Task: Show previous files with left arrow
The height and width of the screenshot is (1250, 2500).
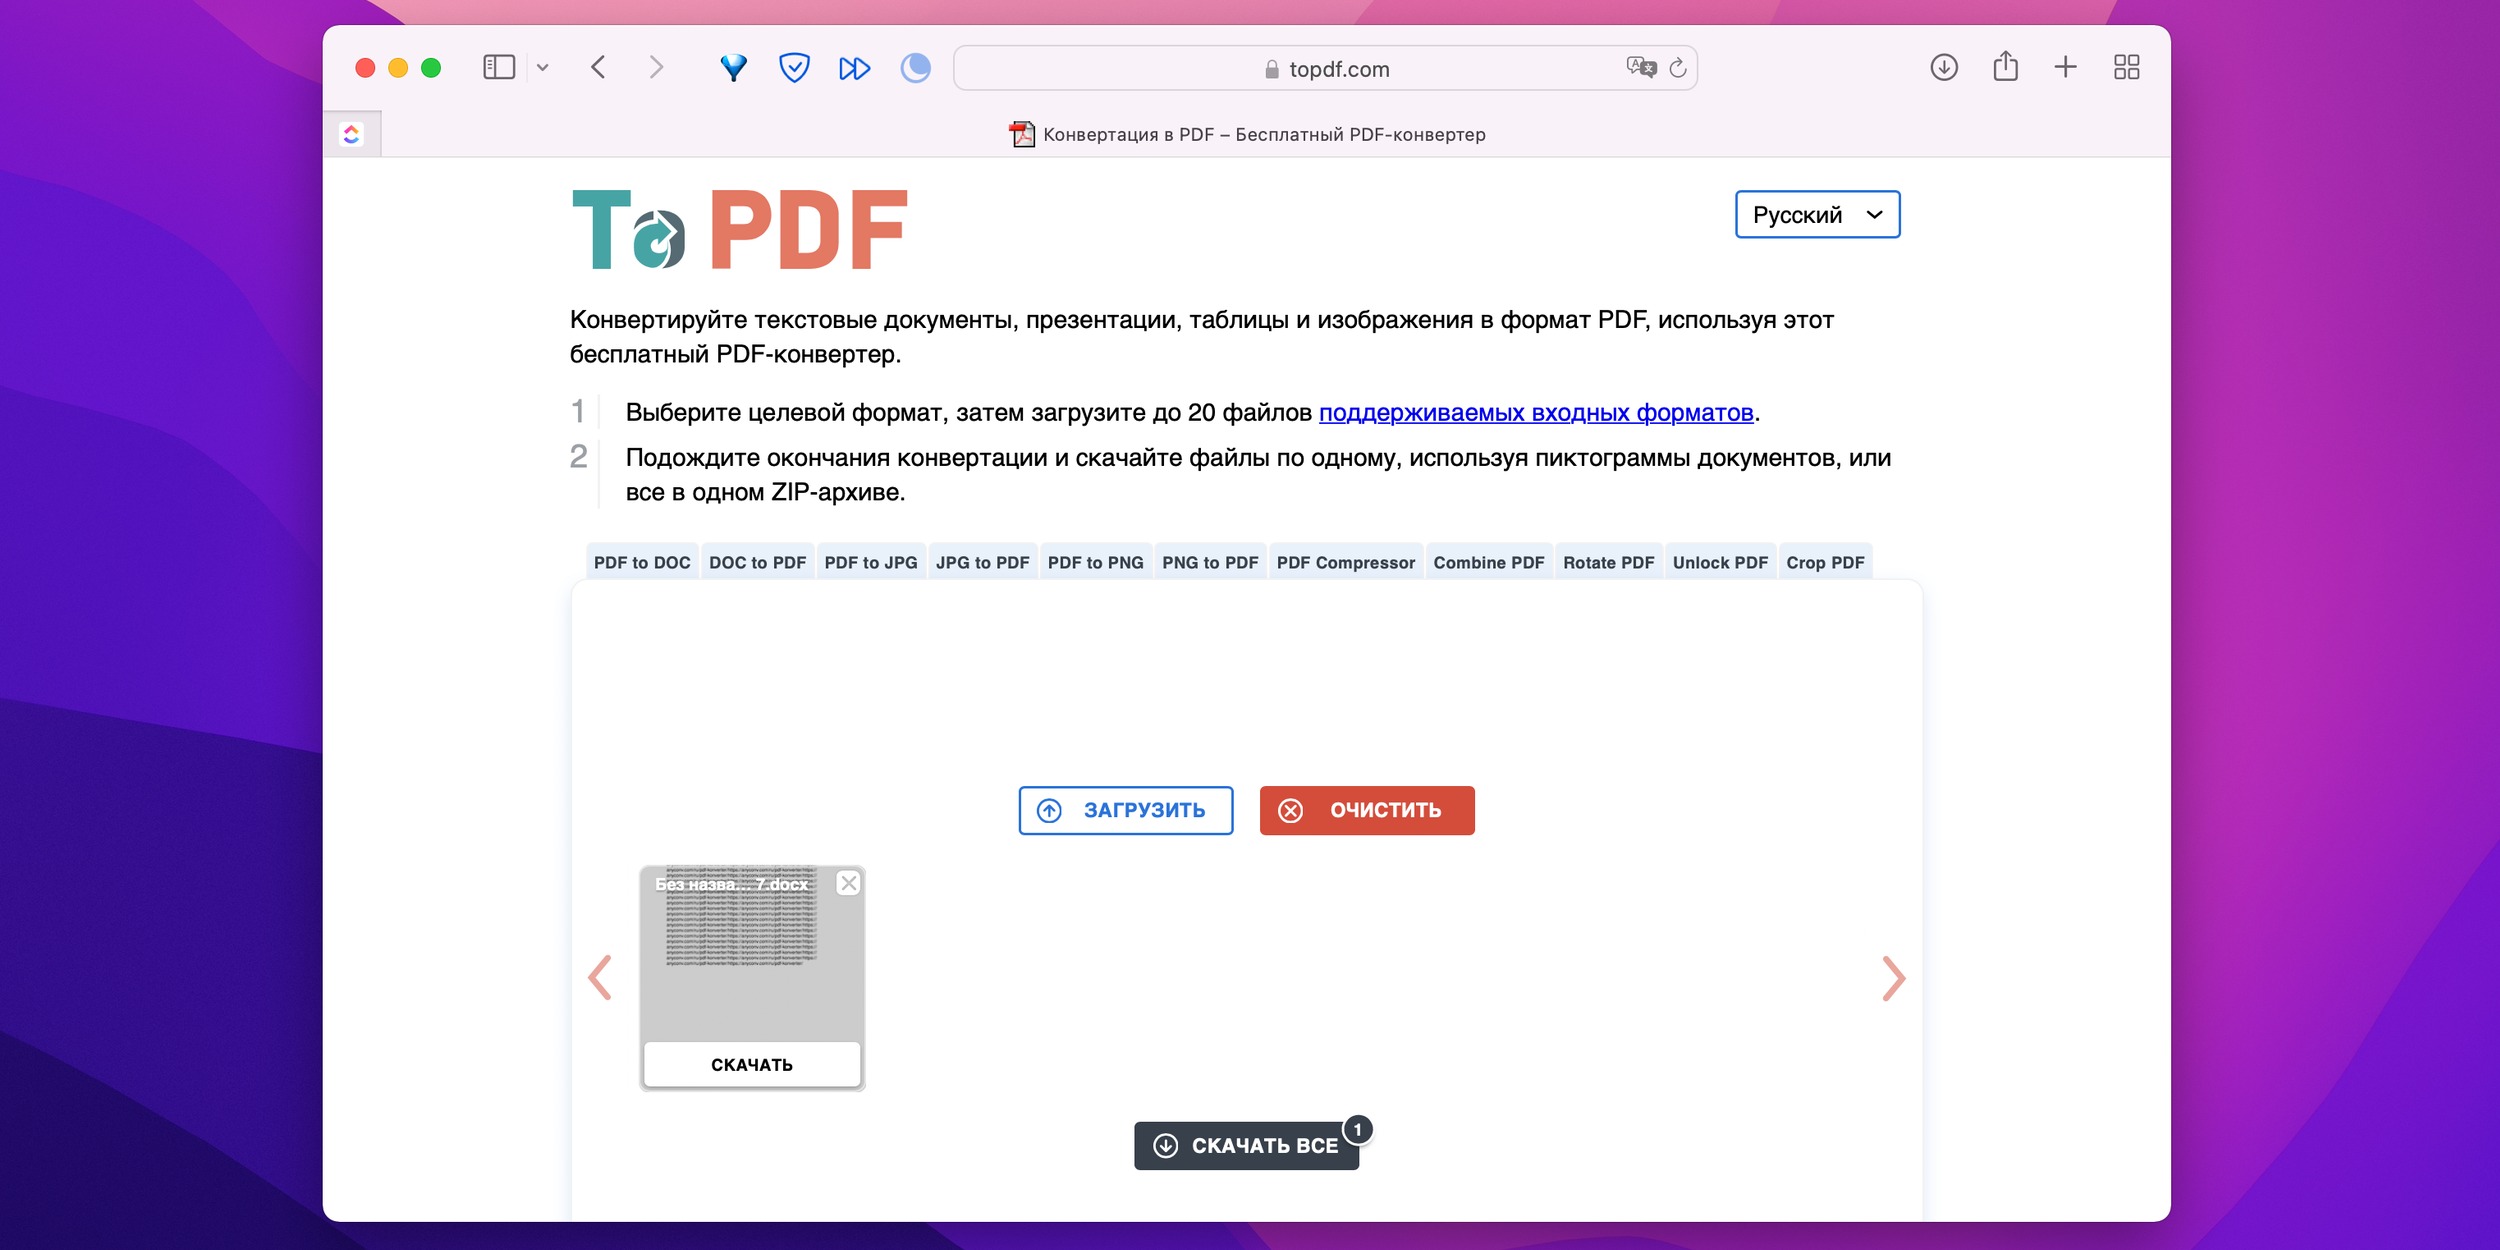Action: [x=600, y=977]
